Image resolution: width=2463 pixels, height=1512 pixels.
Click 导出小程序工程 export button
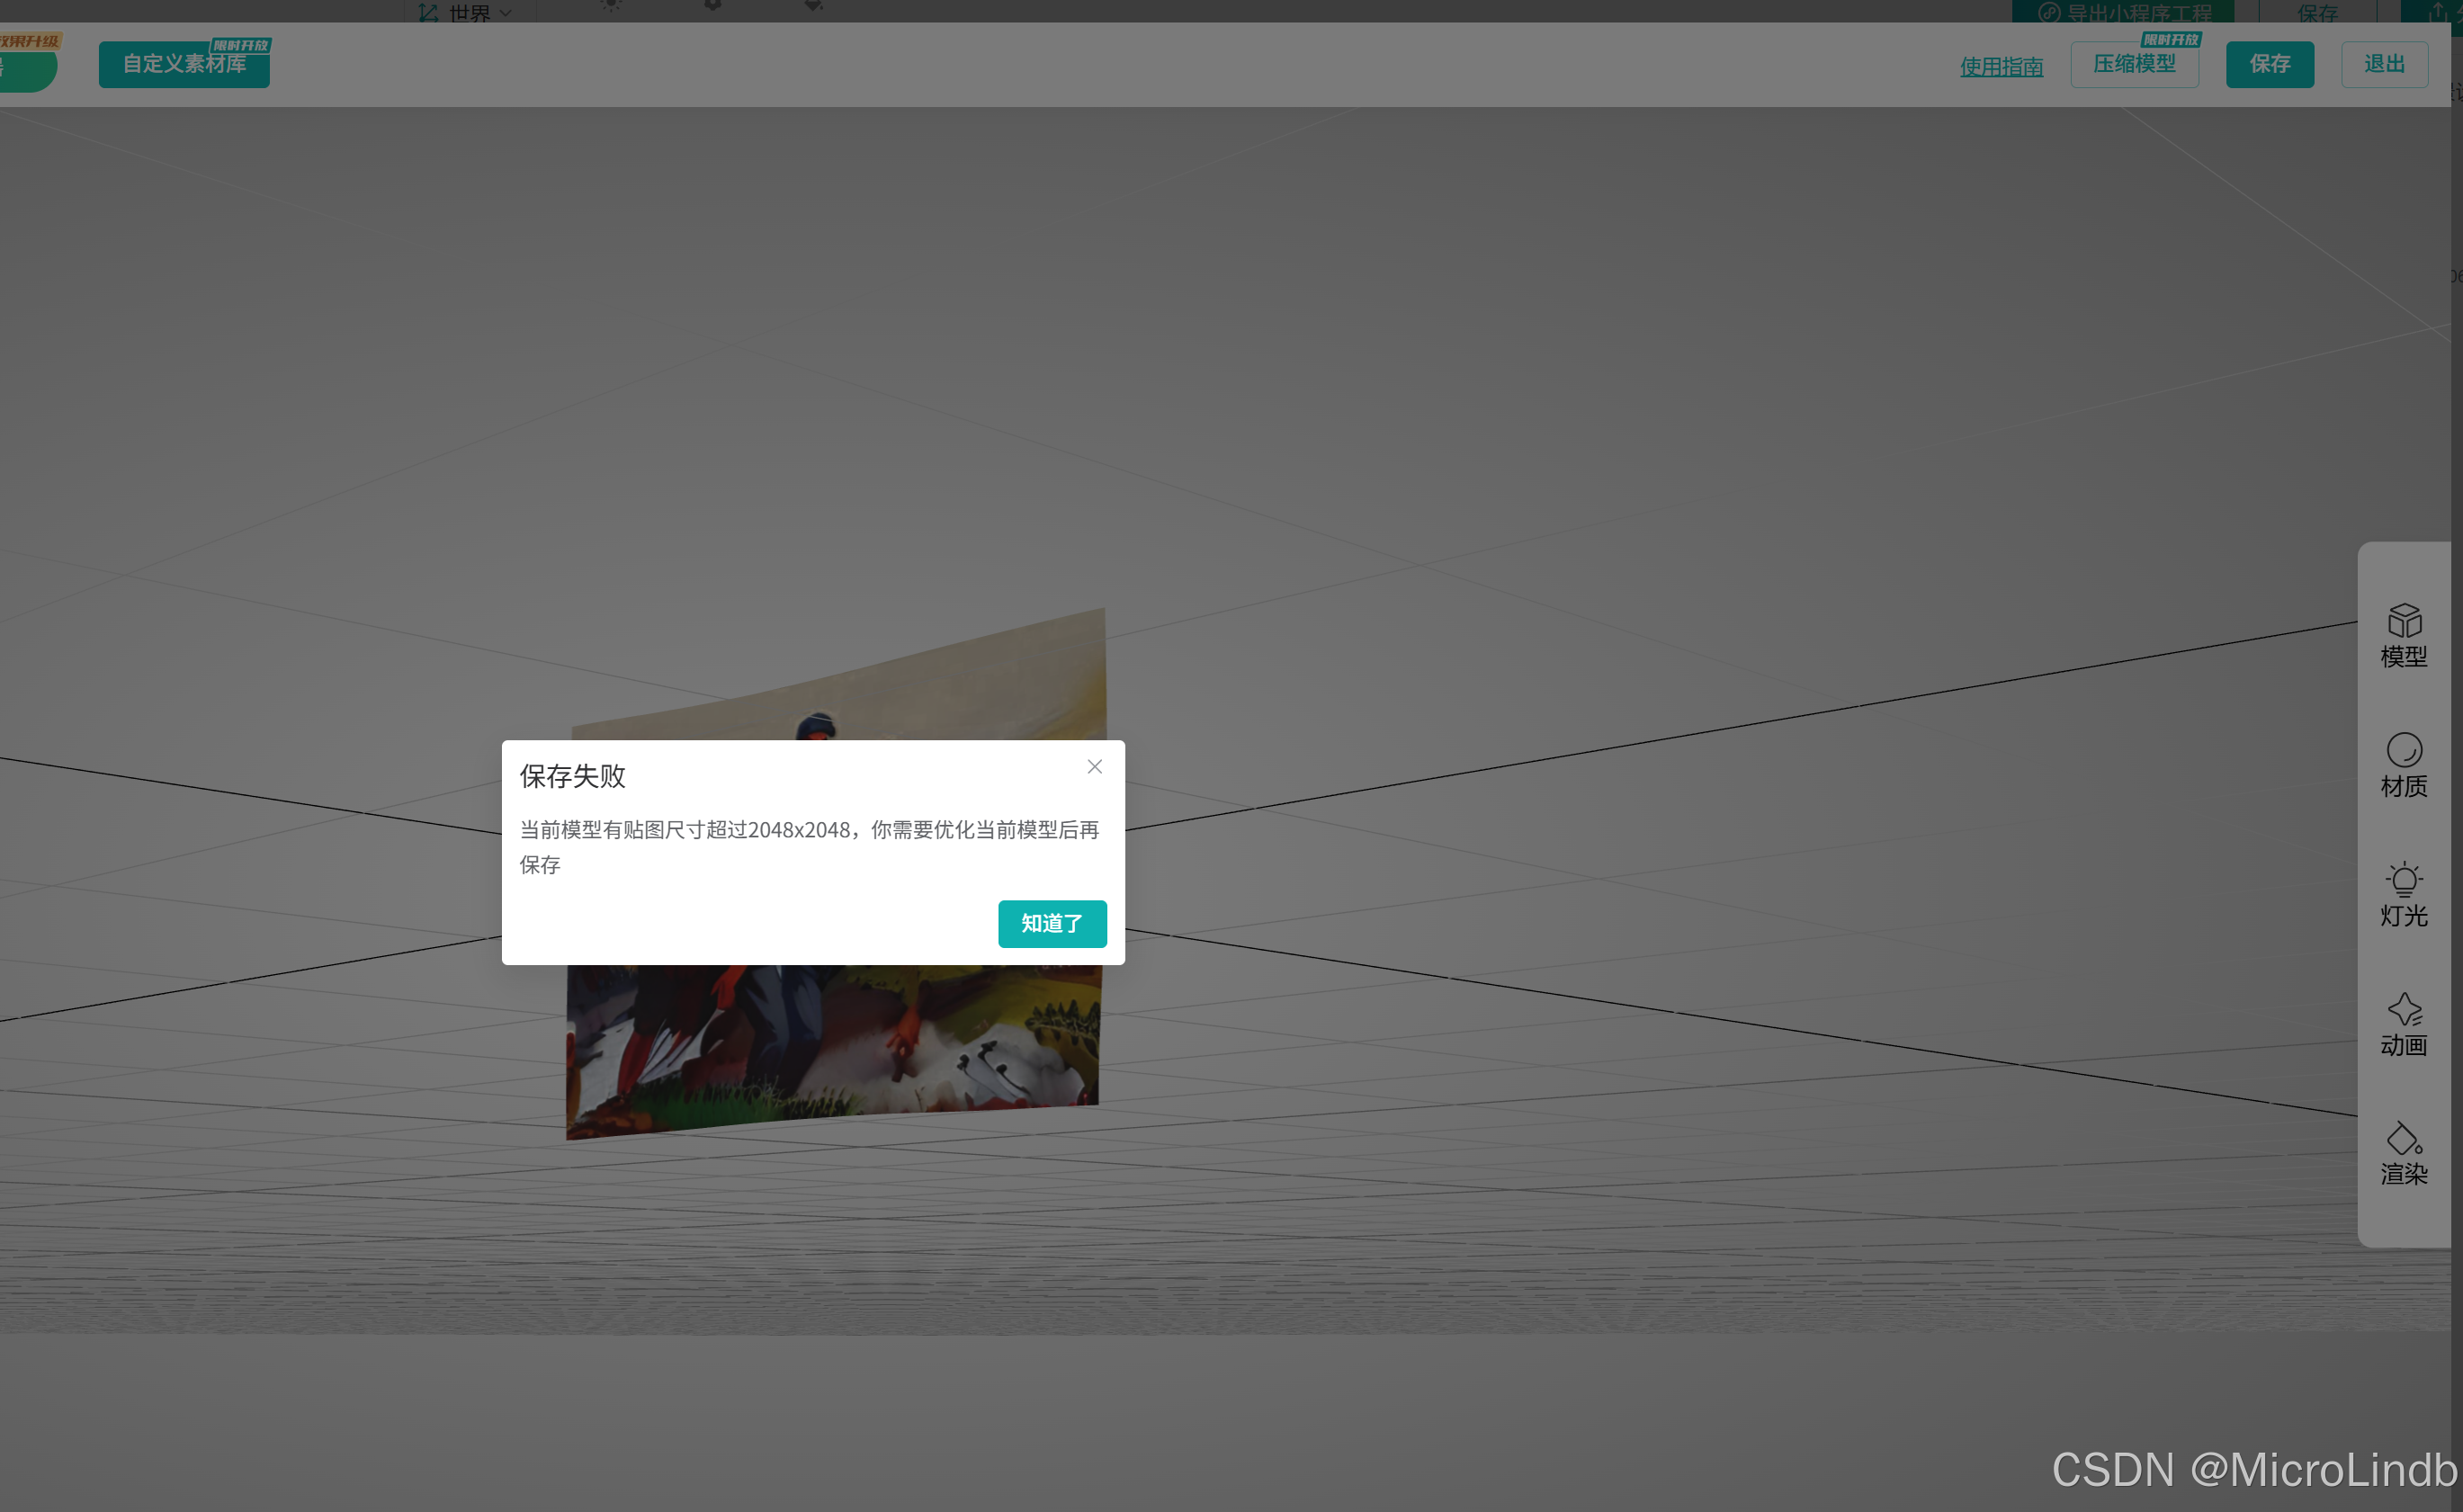tap(2124, 12)
